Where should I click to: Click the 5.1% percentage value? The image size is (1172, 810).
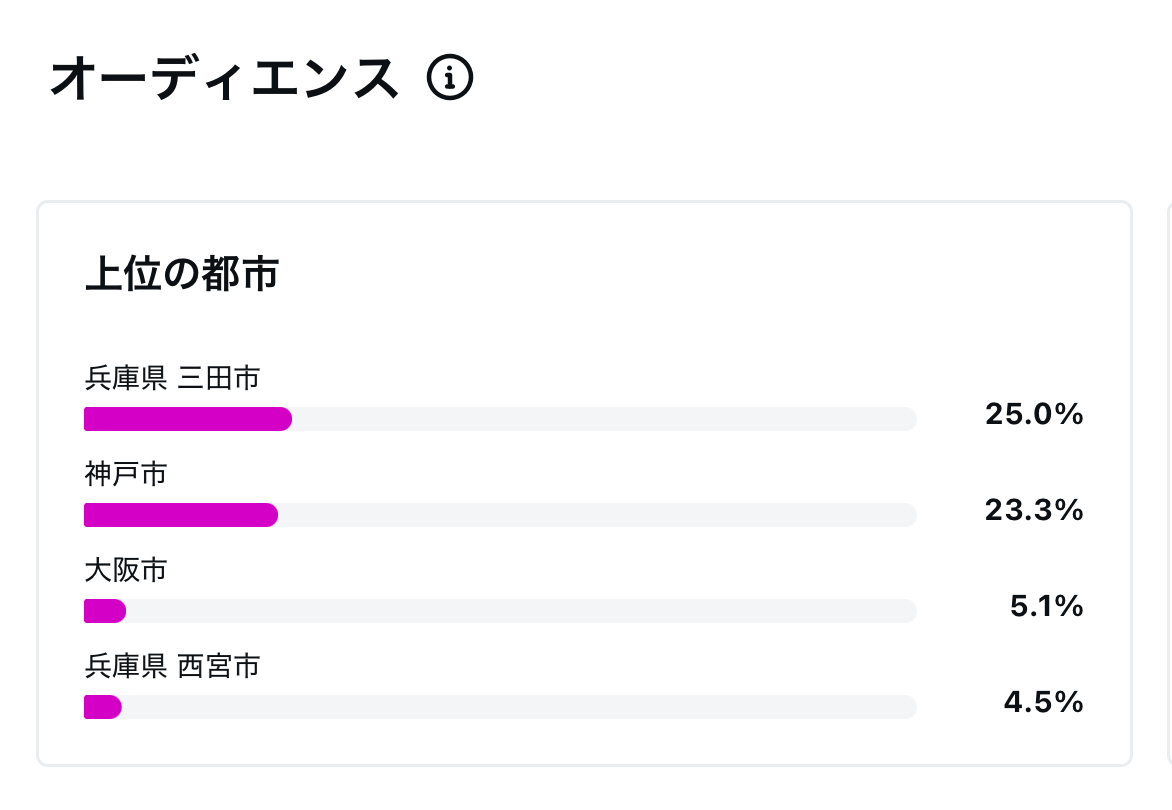(x=1046, y=606)
